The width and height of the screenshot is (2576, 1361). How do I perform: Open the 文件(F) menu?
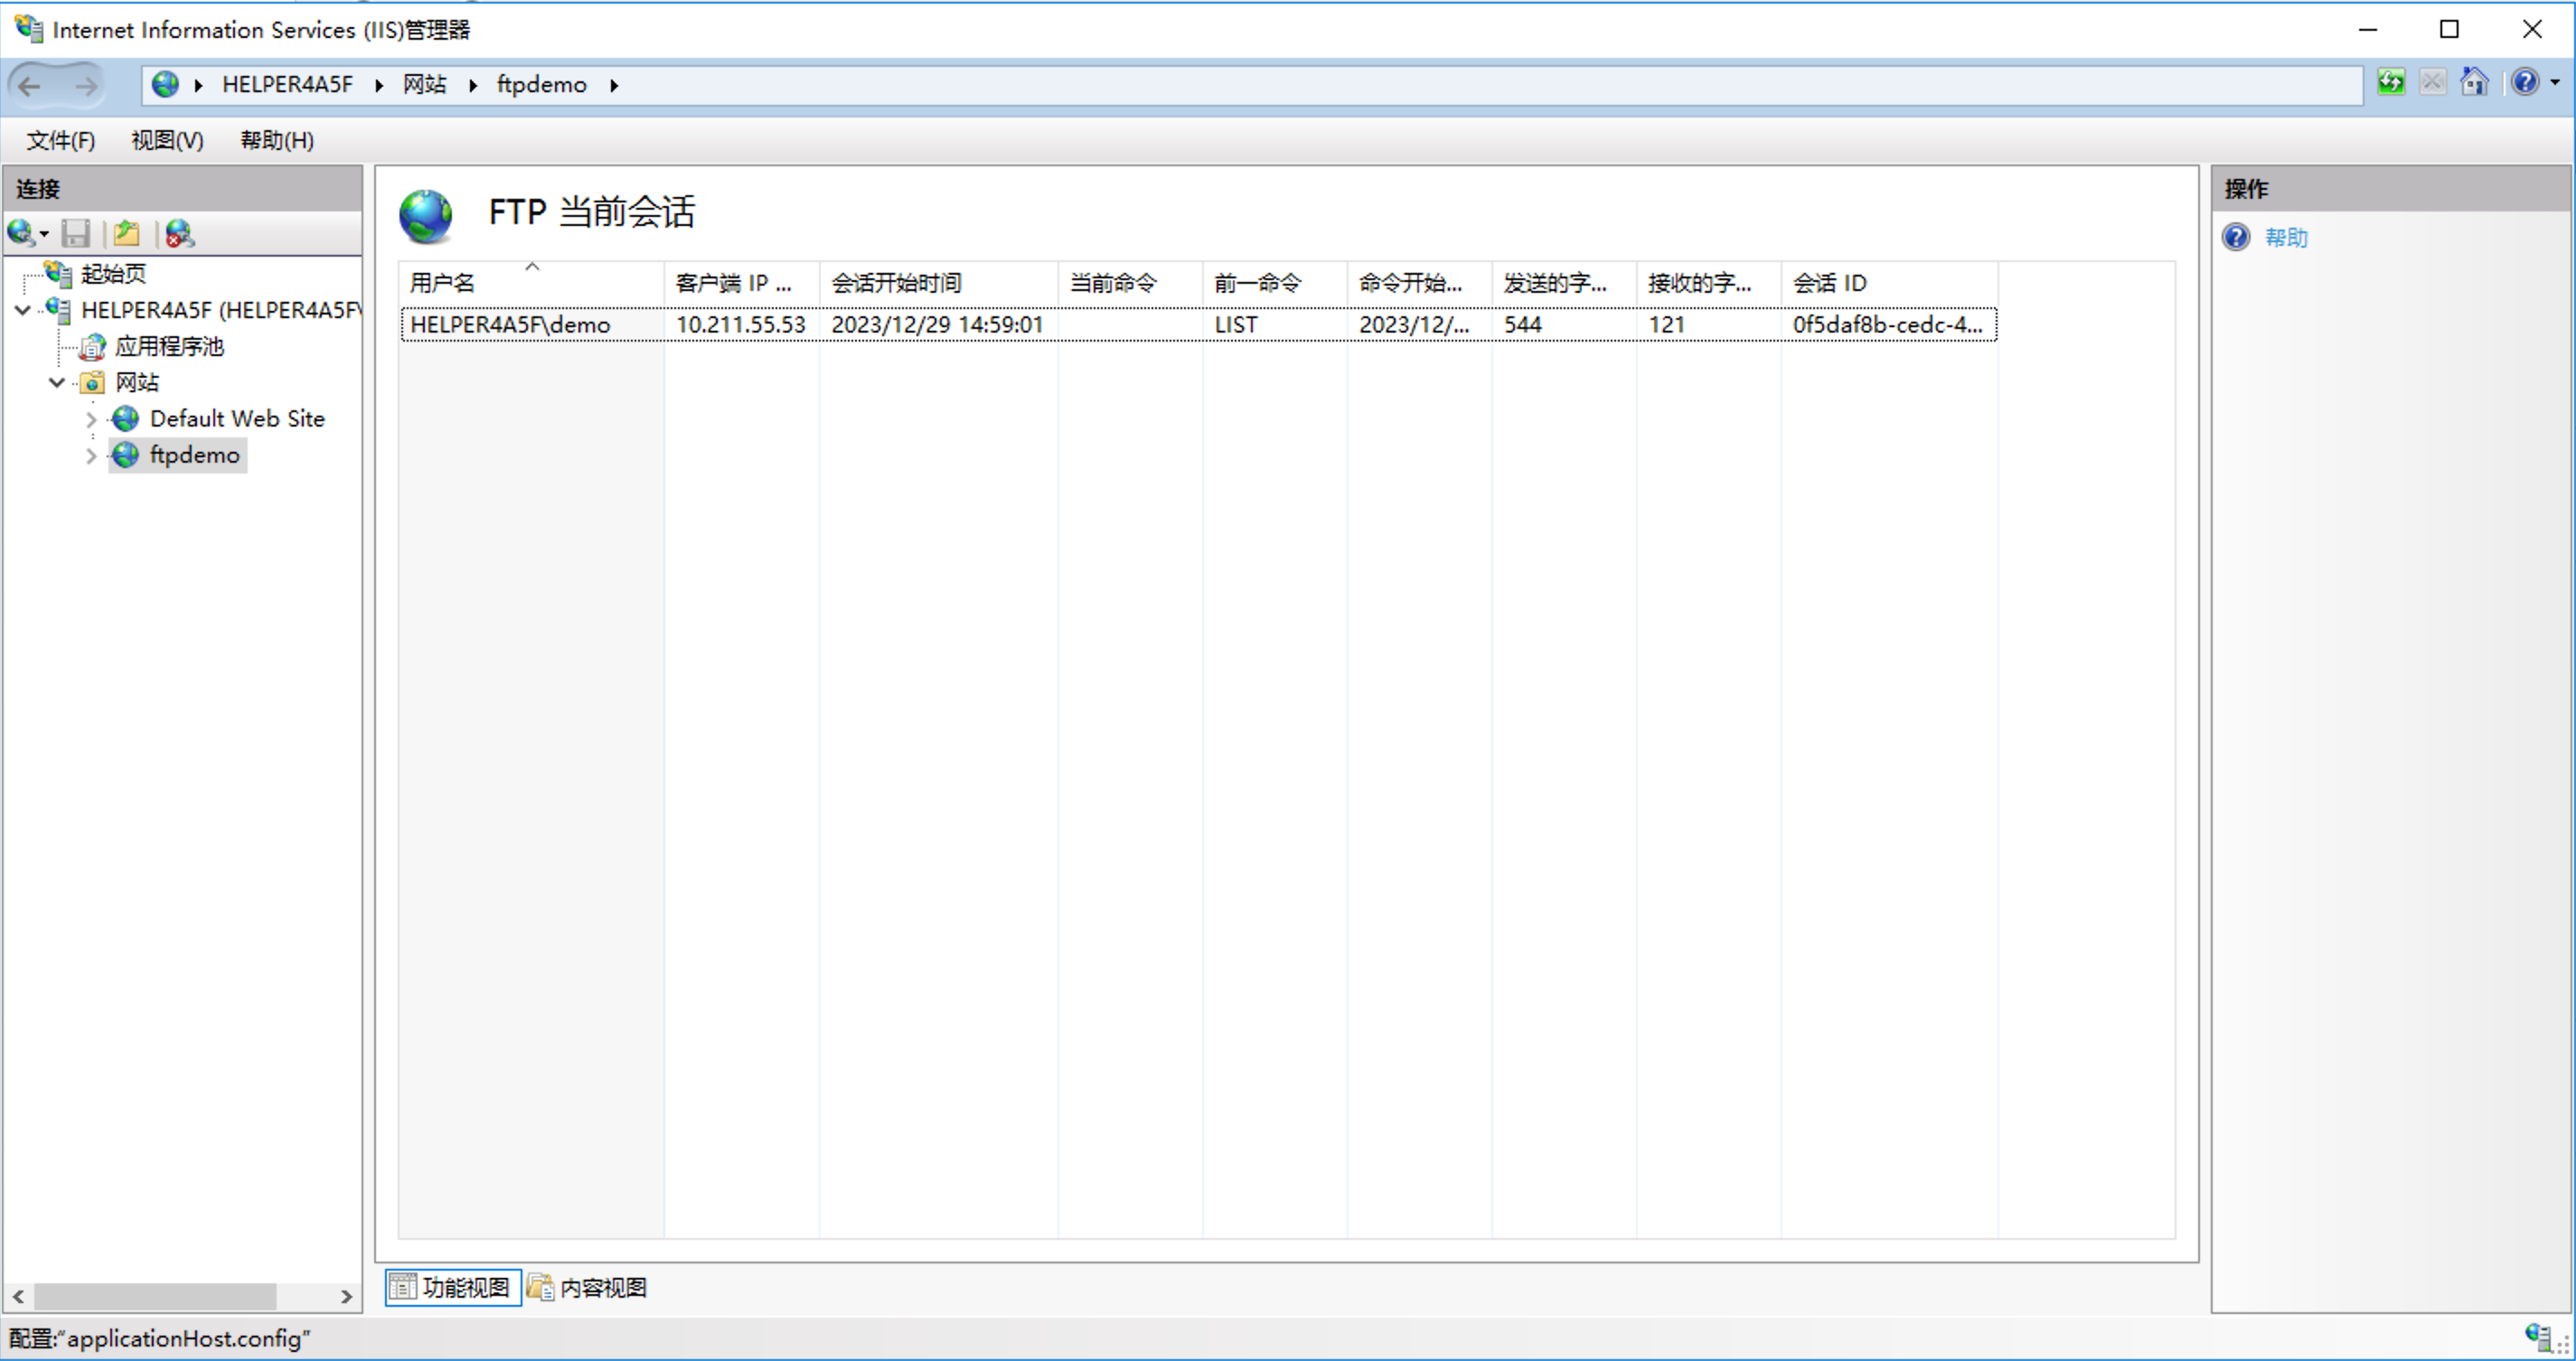click(60, 140)
